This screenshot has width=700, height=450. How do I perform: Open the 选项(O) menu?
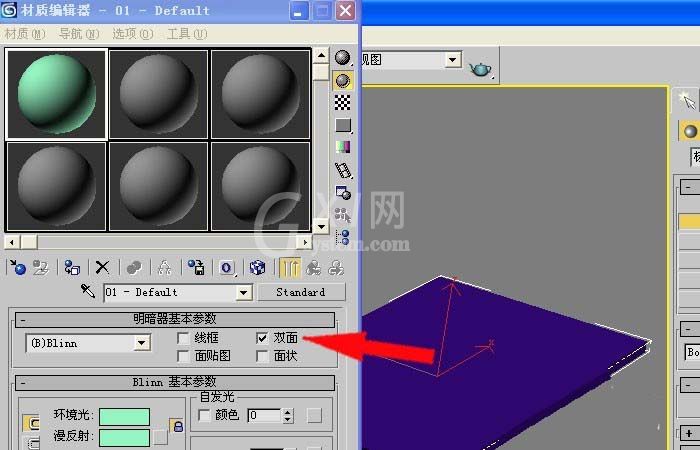[x=133, y=34]
